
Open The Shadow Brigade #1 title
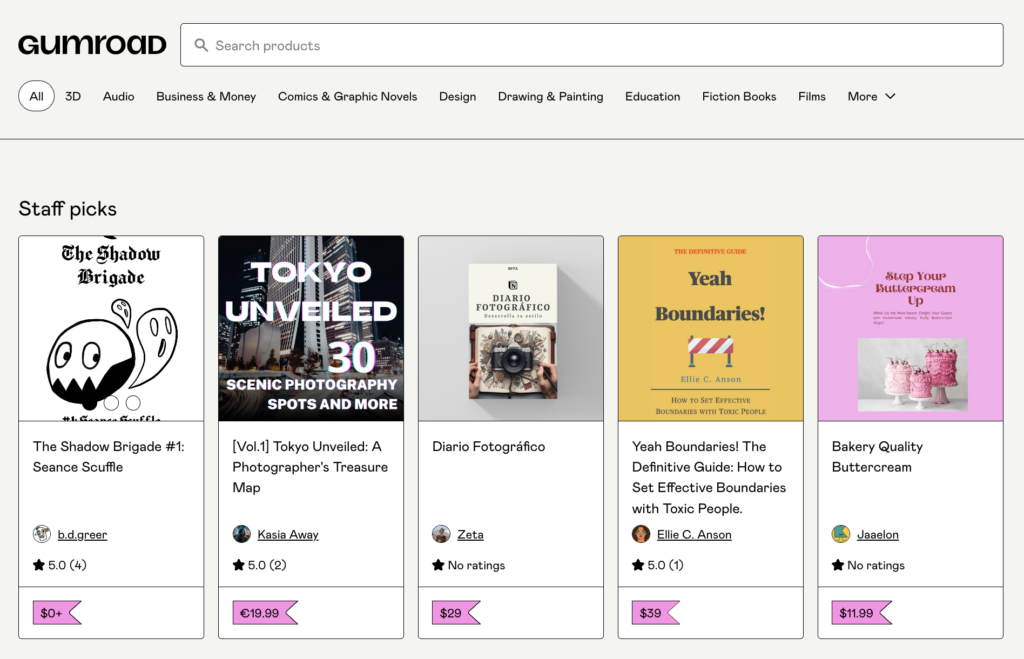coord(108,457)
